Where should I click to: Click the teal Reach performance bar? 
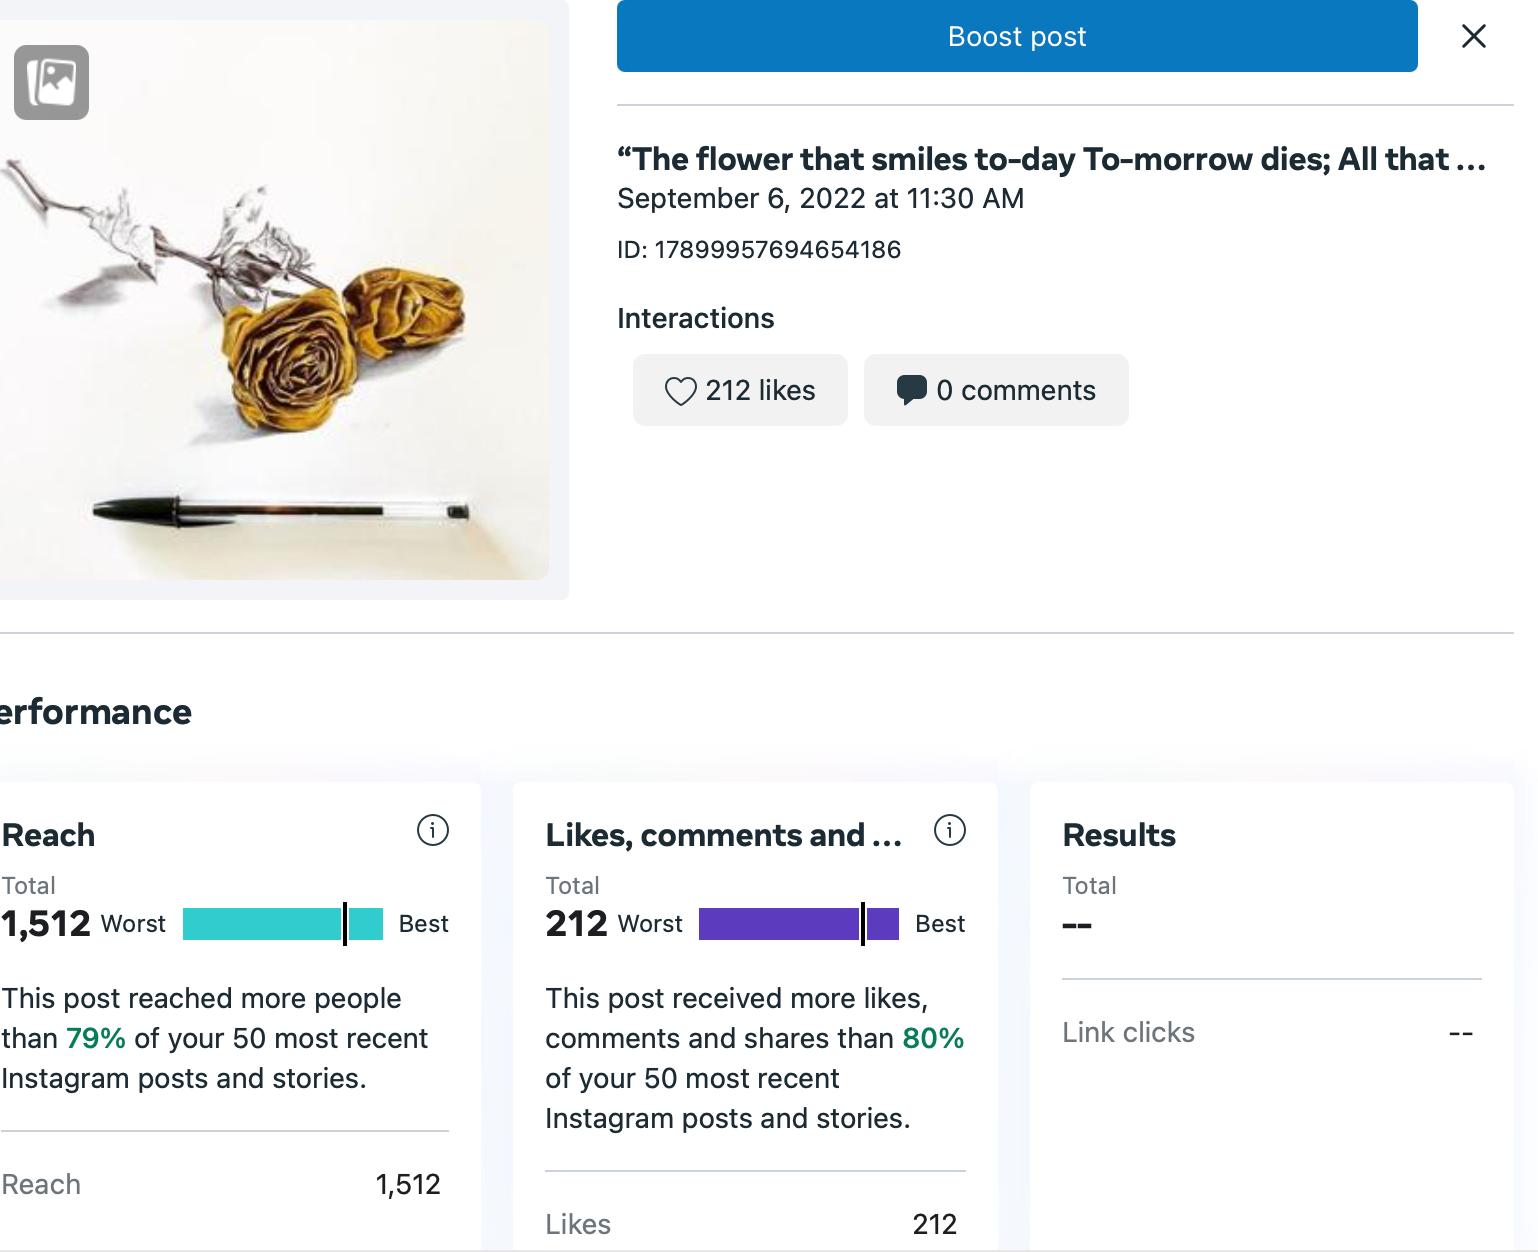tap(282, 924)
